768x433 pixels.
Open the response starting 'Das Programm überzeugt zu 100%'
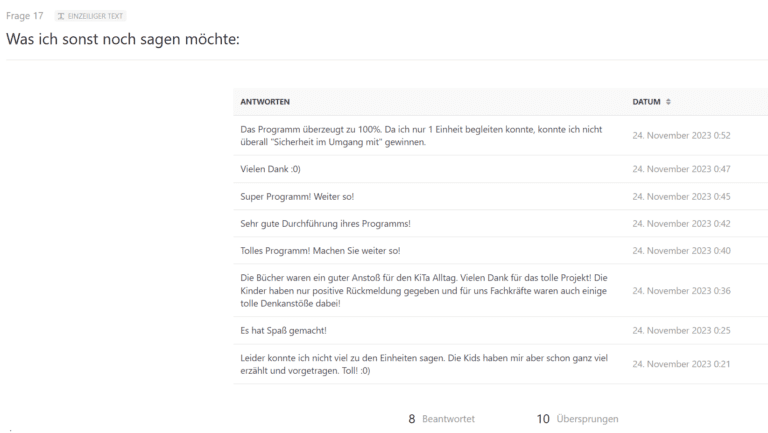coord(421,136)
